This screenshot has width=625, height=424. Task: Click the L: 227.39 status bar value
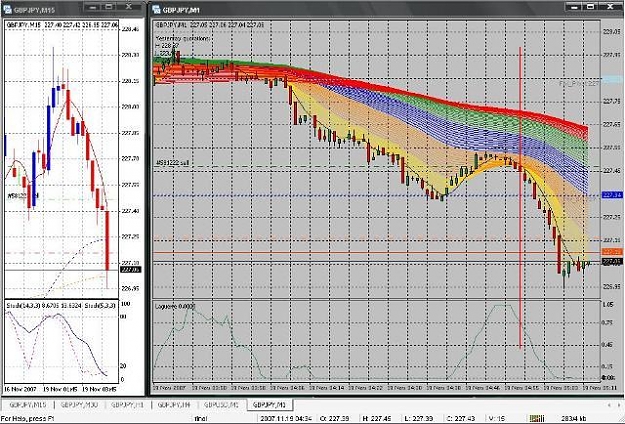(419, 418)
